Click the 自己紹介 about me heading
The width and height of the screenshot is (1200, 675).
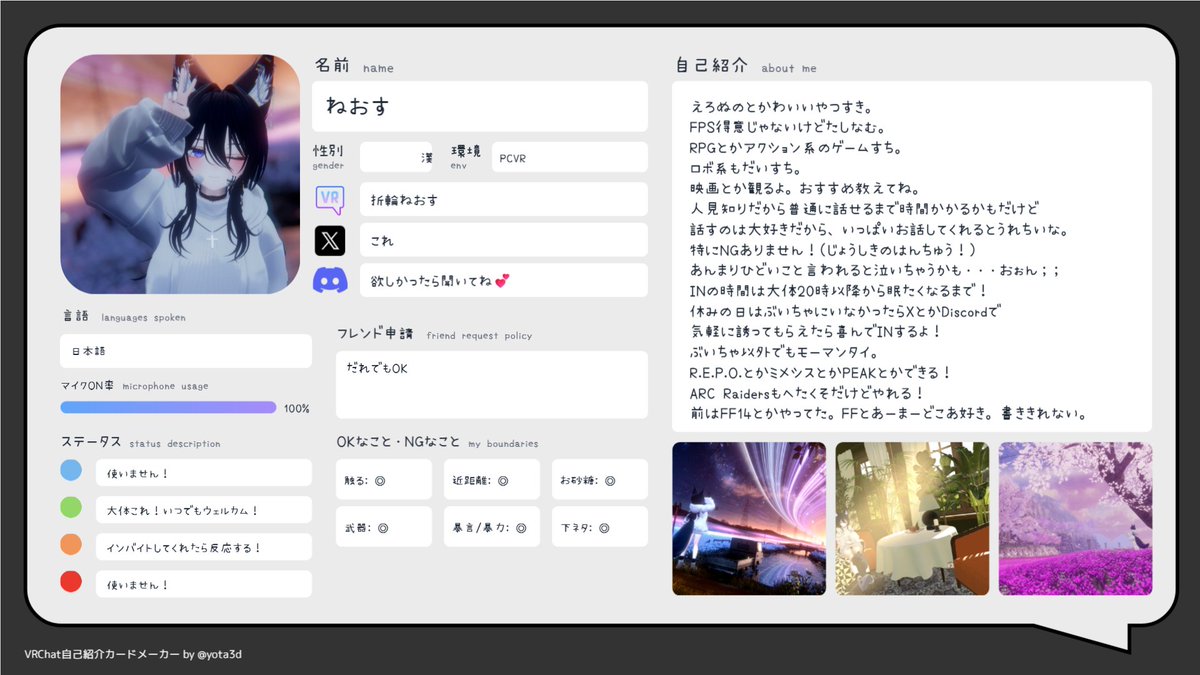tap(746, 66)
